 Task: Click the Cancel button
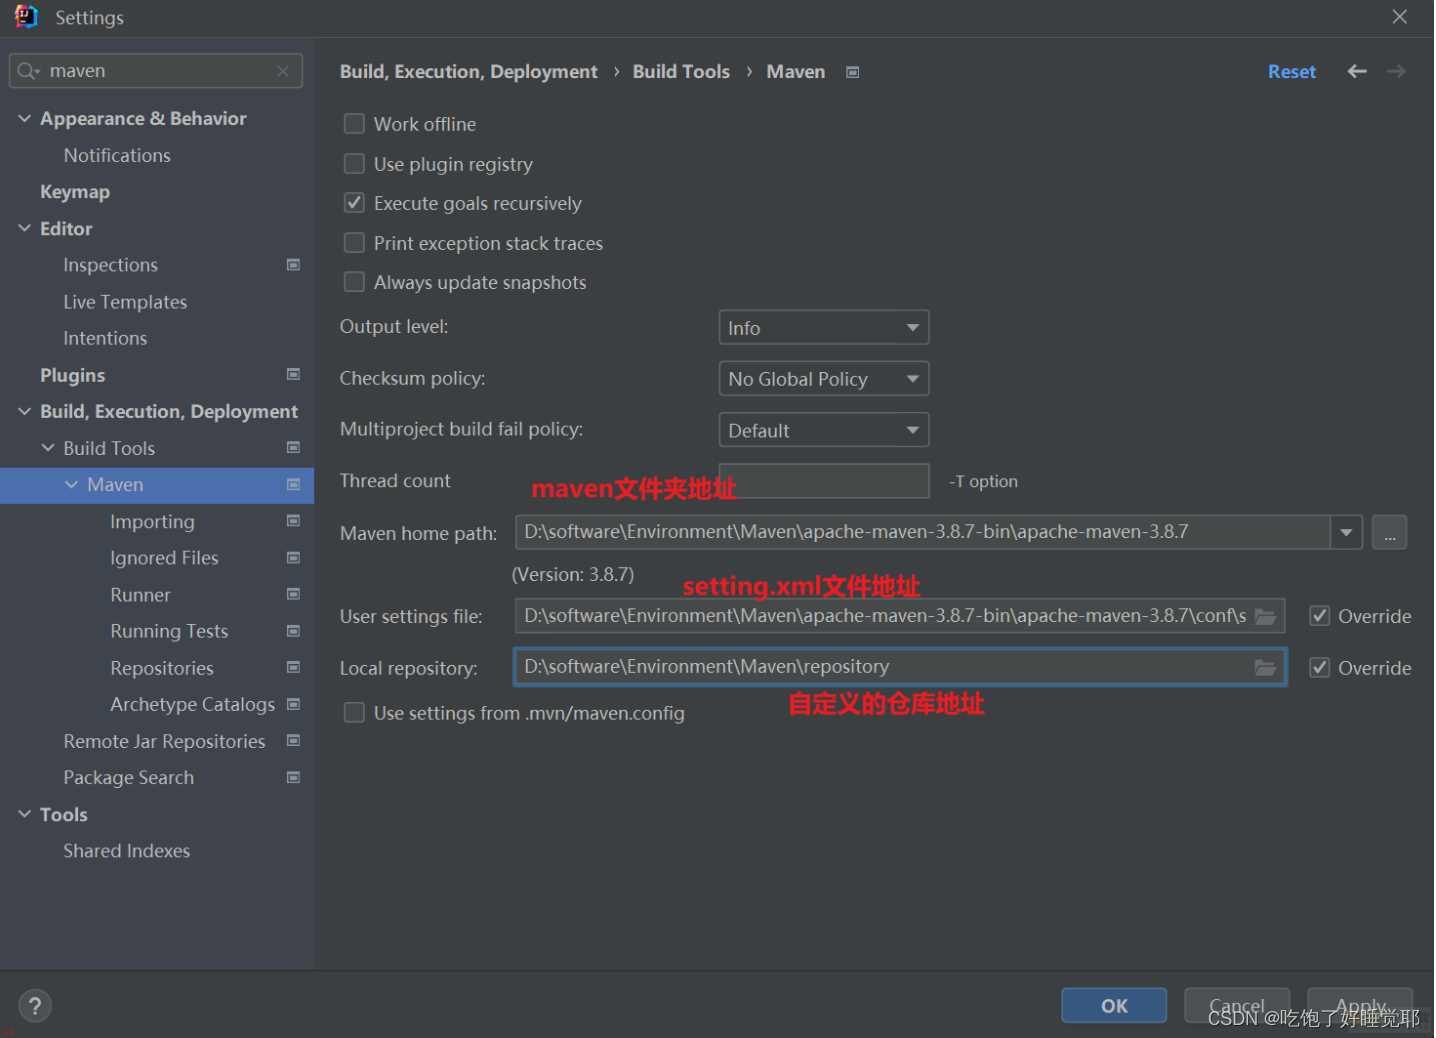click(1237, 1006)
